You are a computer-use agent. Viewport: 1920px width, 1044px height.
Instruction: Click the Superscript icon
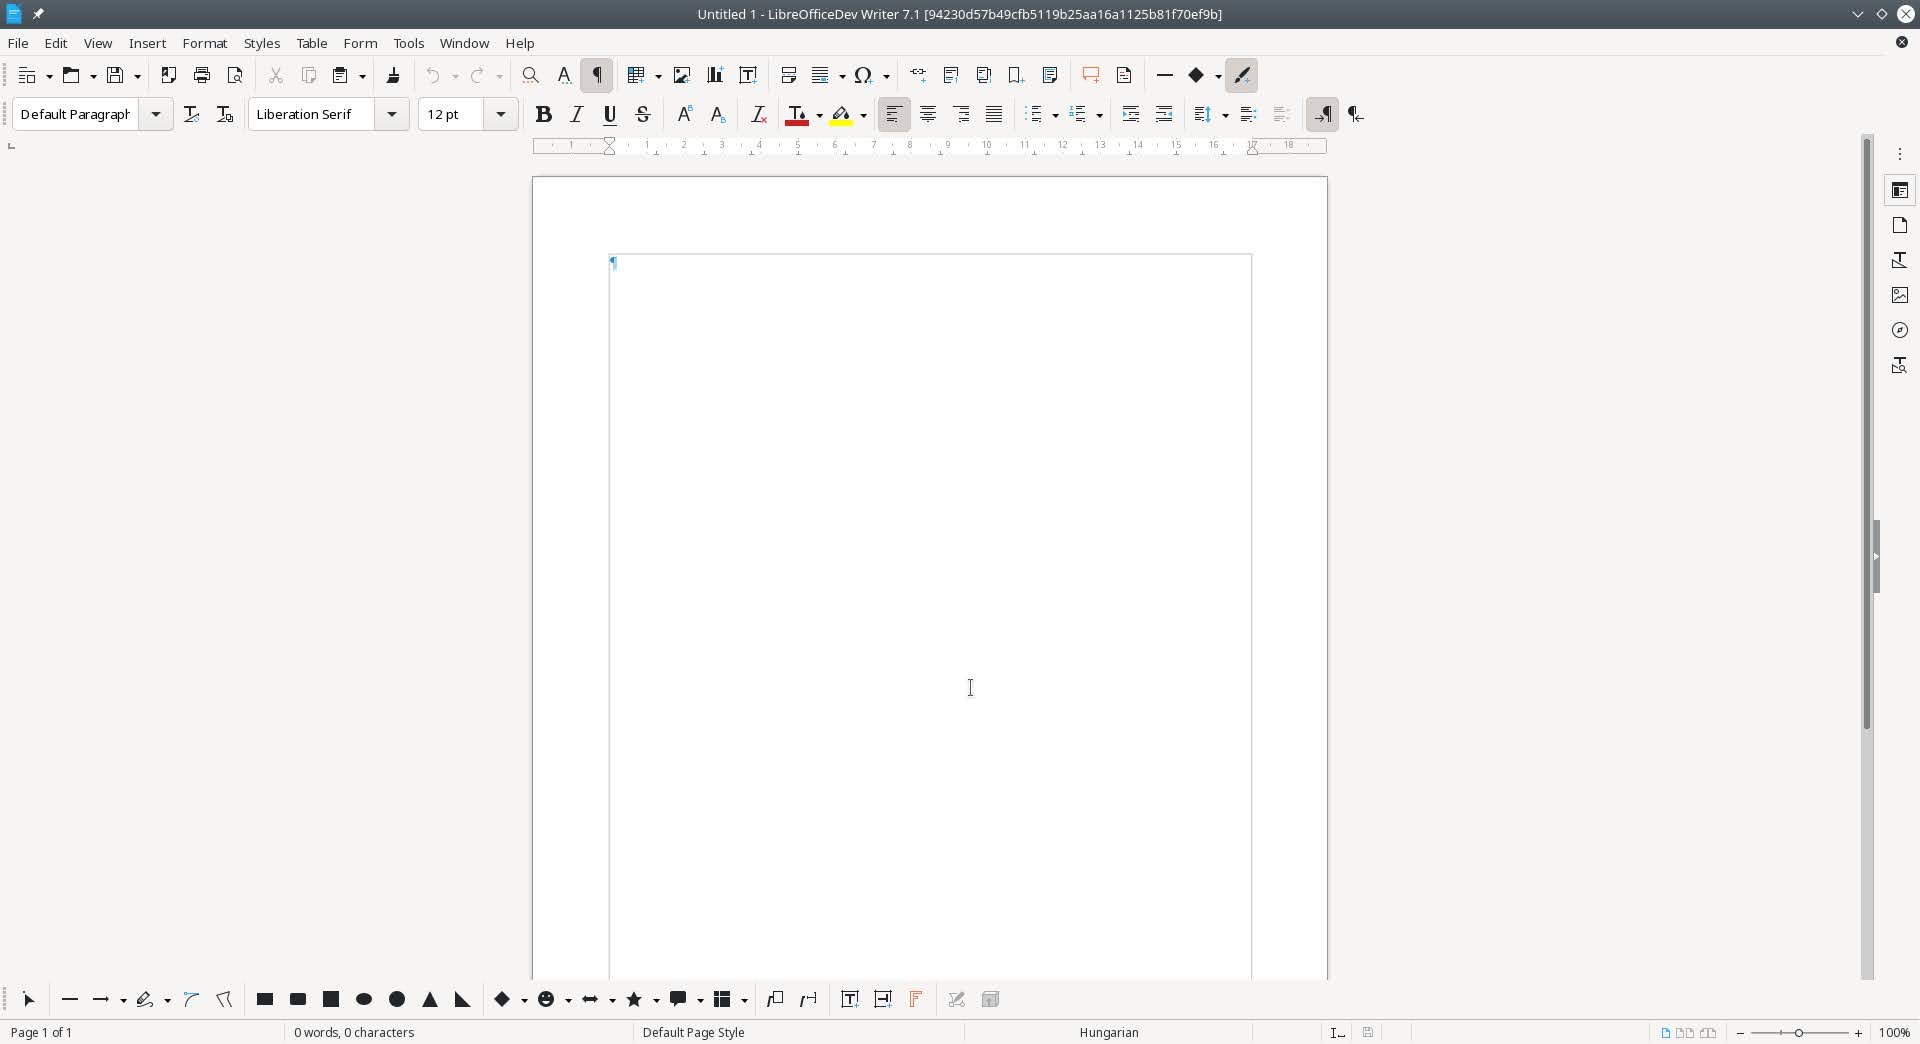click(x=685, y=114)
